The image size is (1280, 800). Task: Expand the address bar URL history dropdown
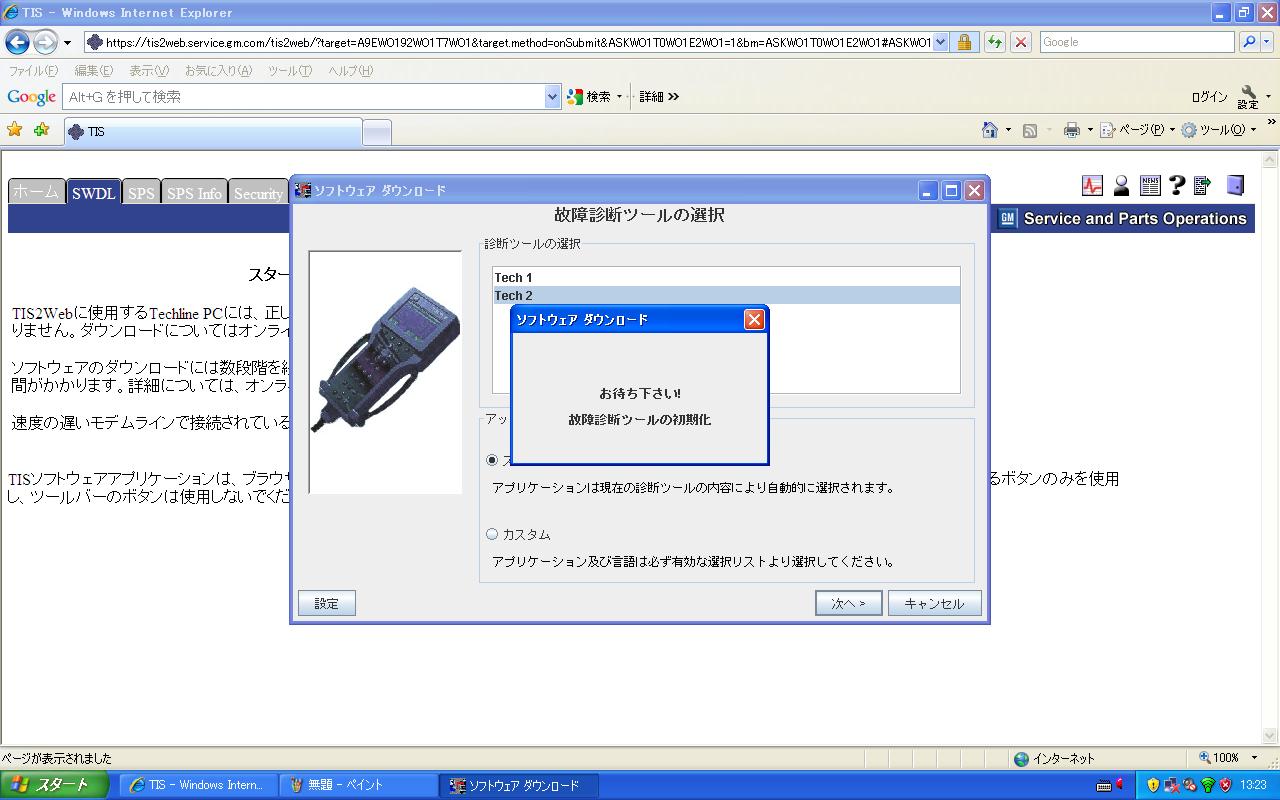(x=940, y=43)
